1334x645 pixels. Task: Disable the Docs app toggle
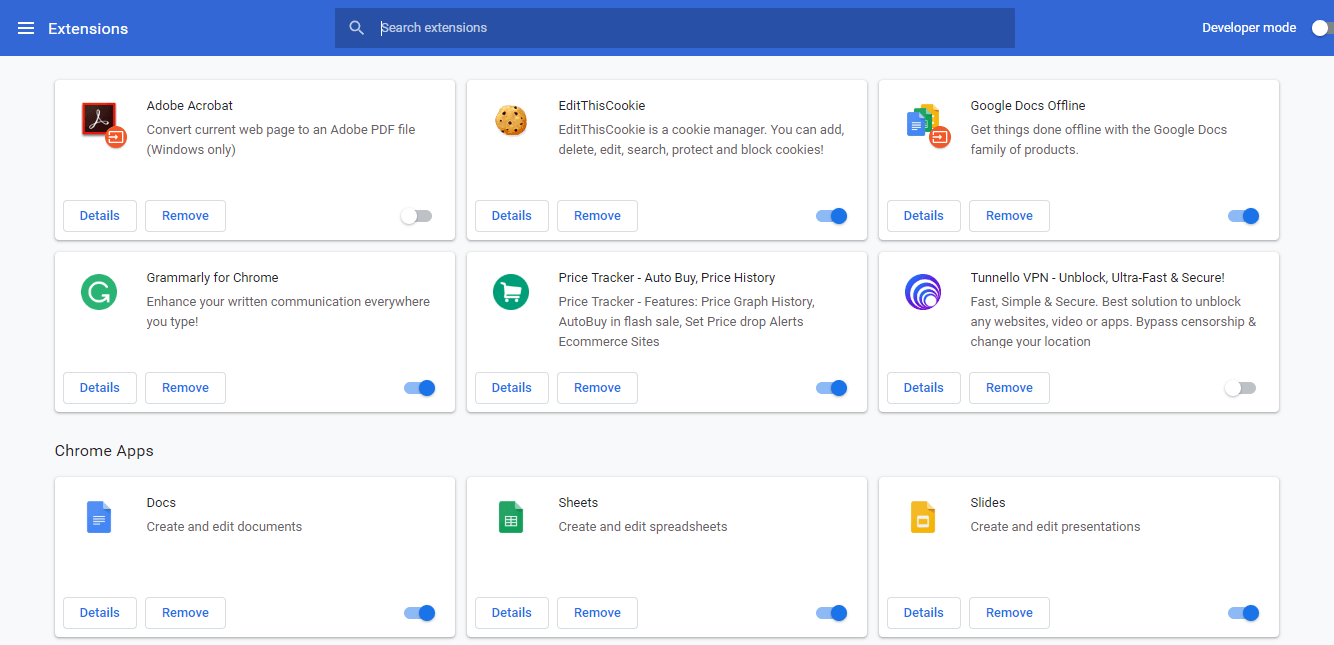pyautogui.click(x=420, y=613)
